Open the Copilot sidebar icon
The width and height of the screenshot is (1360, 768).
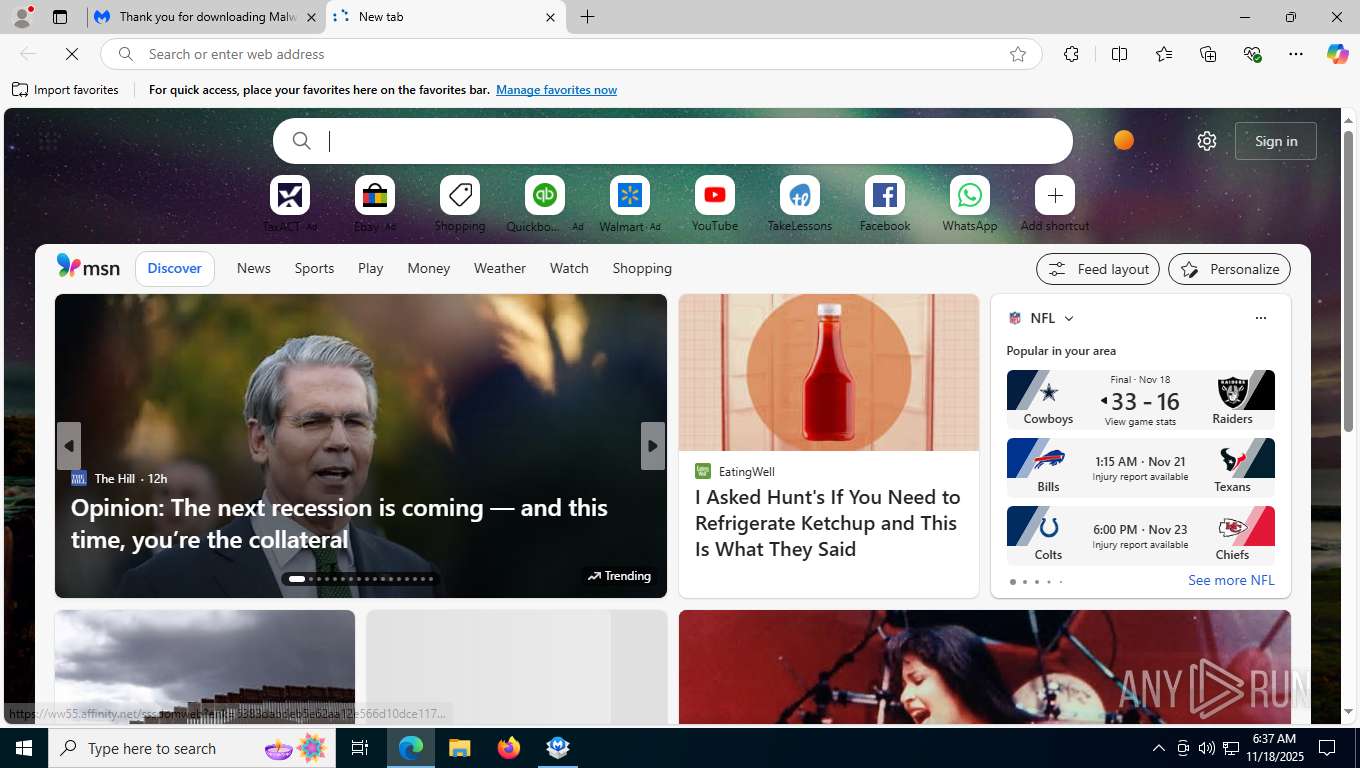tap(1337, 54)
